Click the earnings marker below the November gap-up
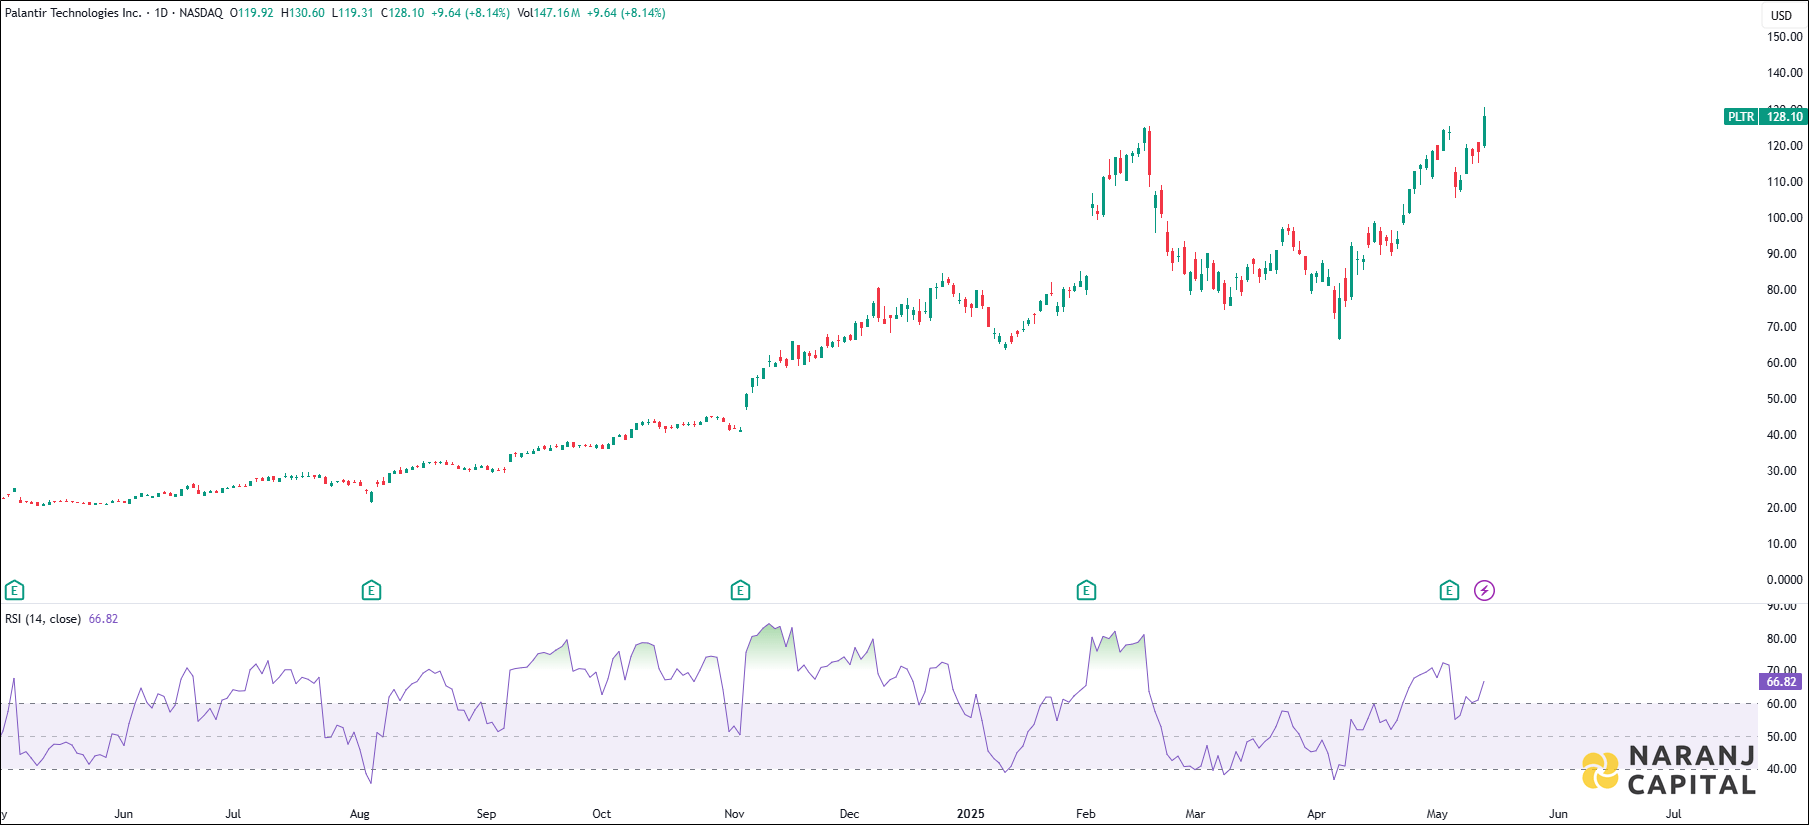 [x=740, y=591]
